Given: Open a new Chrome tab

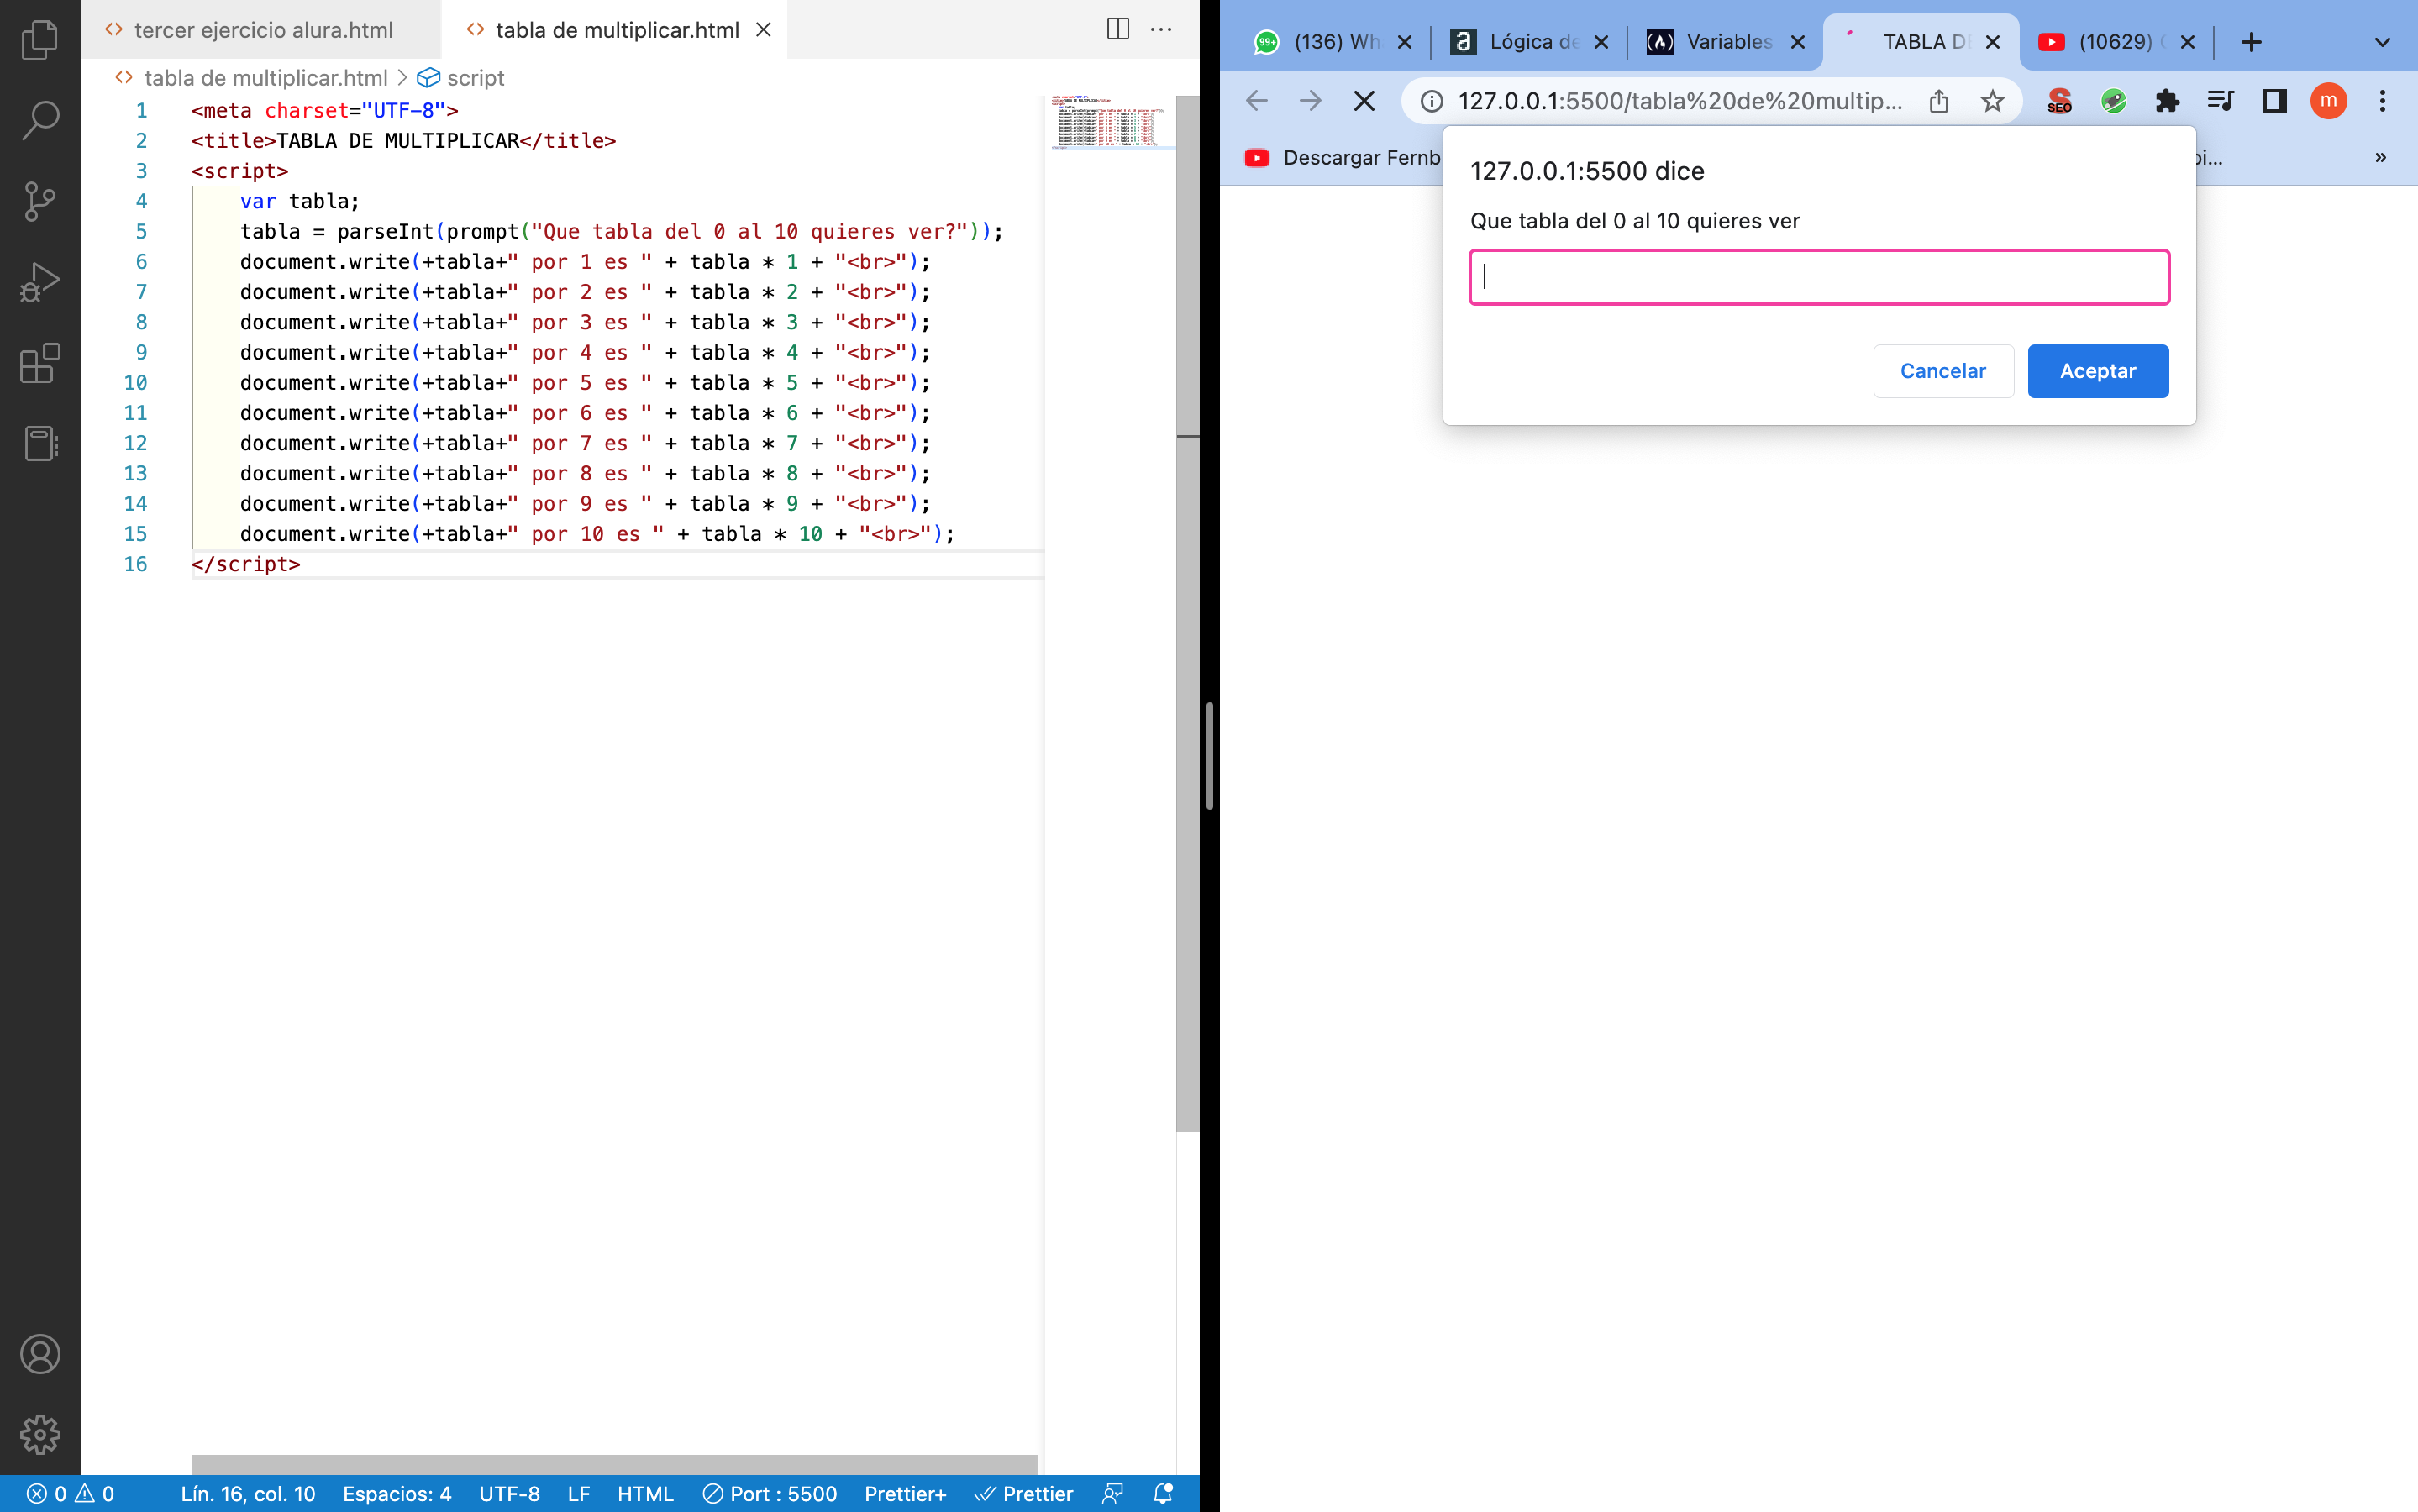Looking at the screenshot, I should 2251,42.
